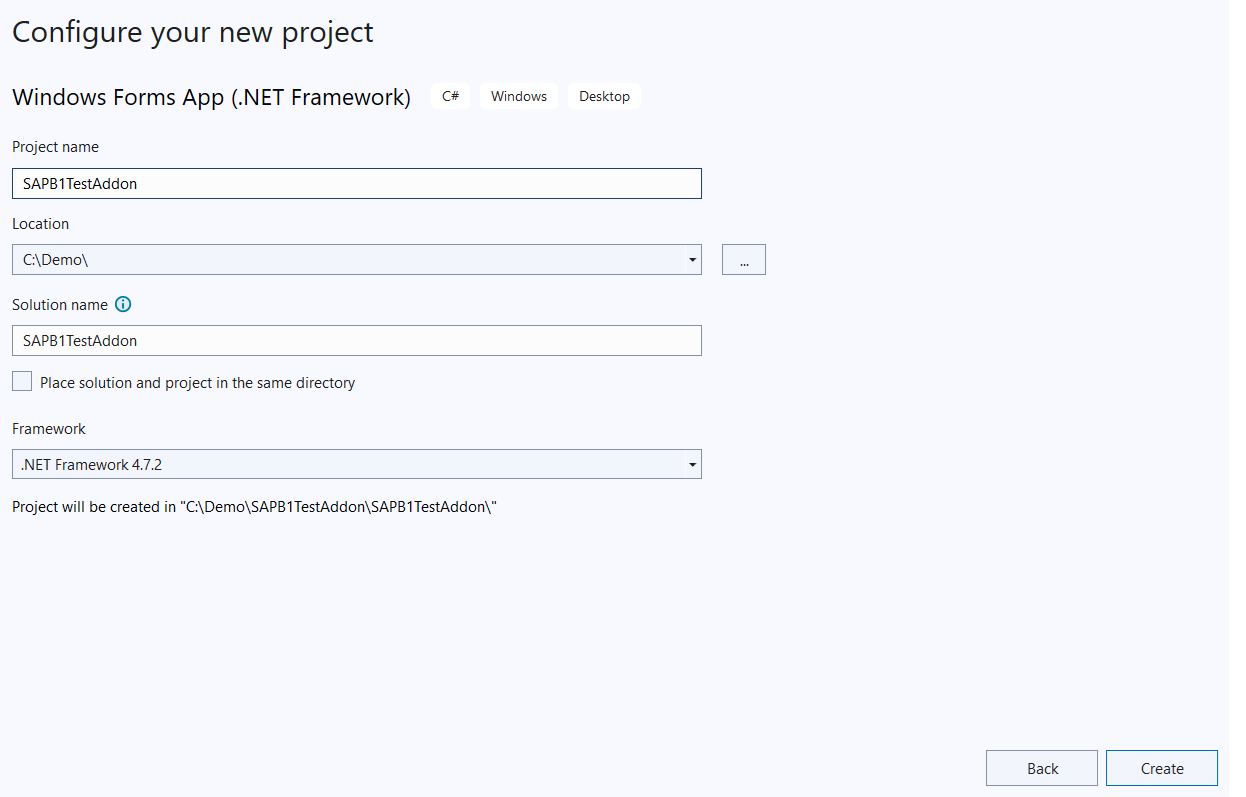Select the Desktop project type tag
Screen dimensions: 1246x797
tap(604, 96)
